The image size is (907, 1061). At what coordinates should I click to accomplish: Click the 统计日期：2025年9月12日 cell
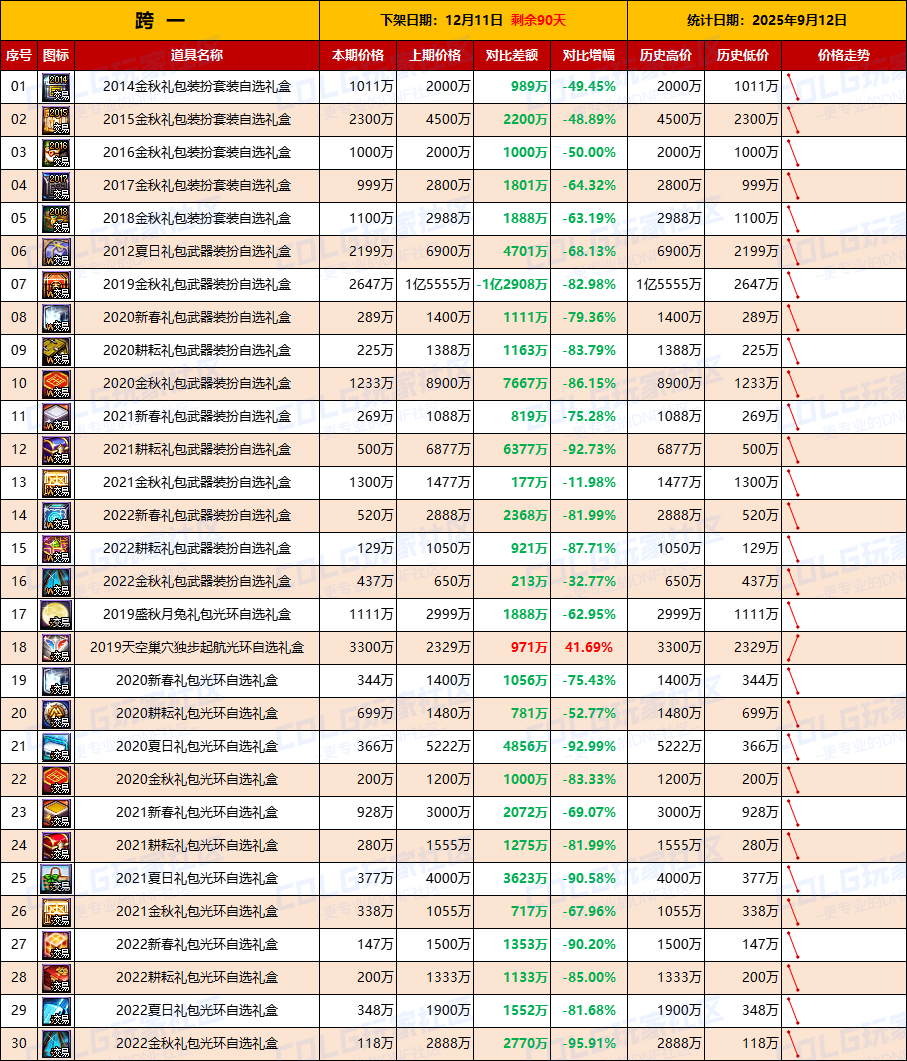[767, 20]
